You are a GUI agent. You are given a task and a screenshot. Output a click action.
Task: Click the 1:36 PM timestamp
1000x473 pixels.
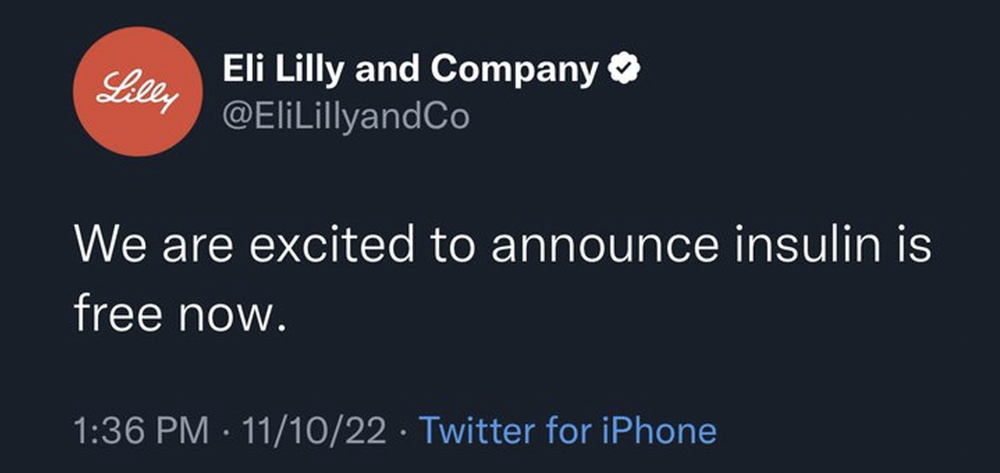(142, 430)
